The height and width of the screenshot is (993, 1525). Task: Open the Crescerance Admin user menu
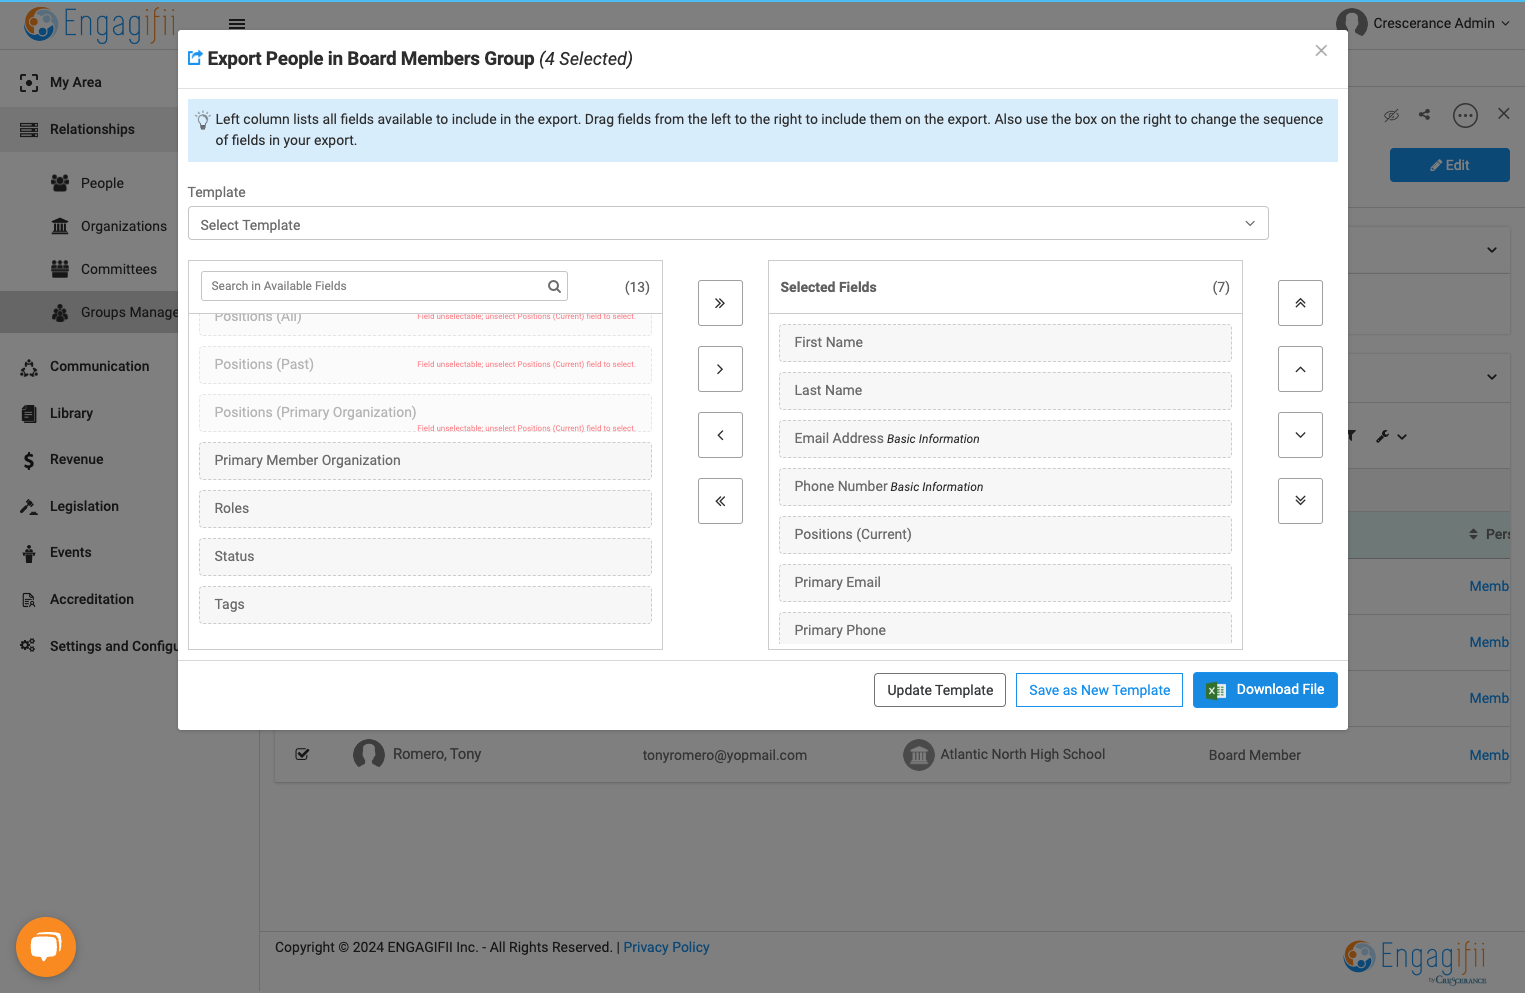click(1423, 23)
